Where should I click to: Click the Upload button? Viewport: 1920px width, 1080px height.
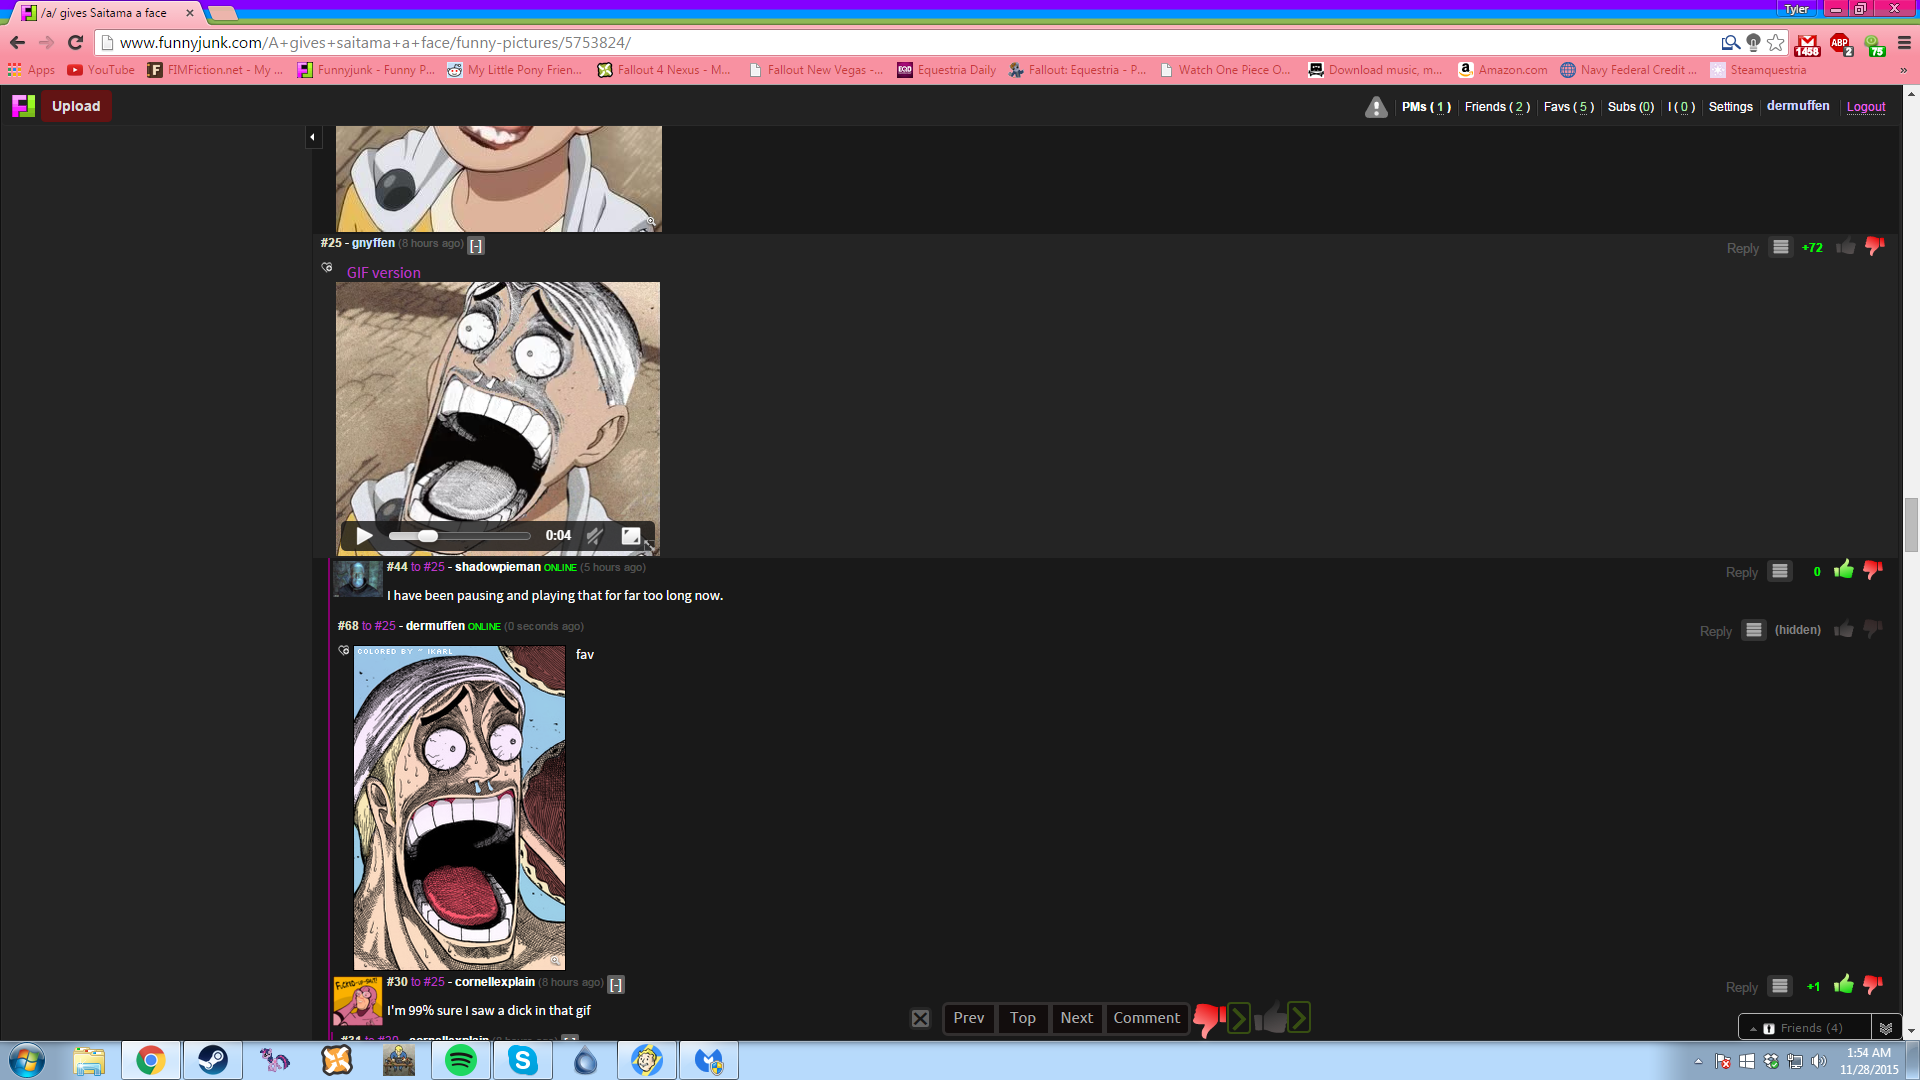pyautogui.click(x=76, y=106)
